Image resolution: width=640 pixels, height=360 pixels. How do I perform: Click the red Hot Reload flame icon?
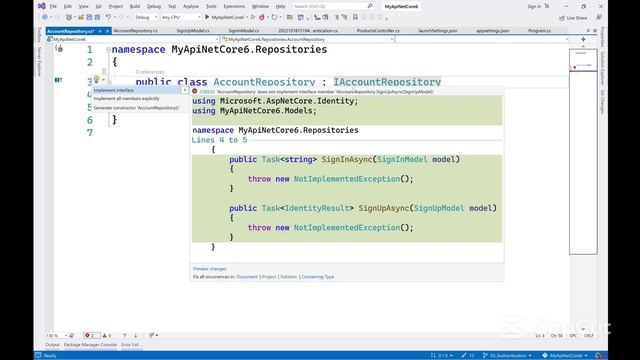[262, 17]
